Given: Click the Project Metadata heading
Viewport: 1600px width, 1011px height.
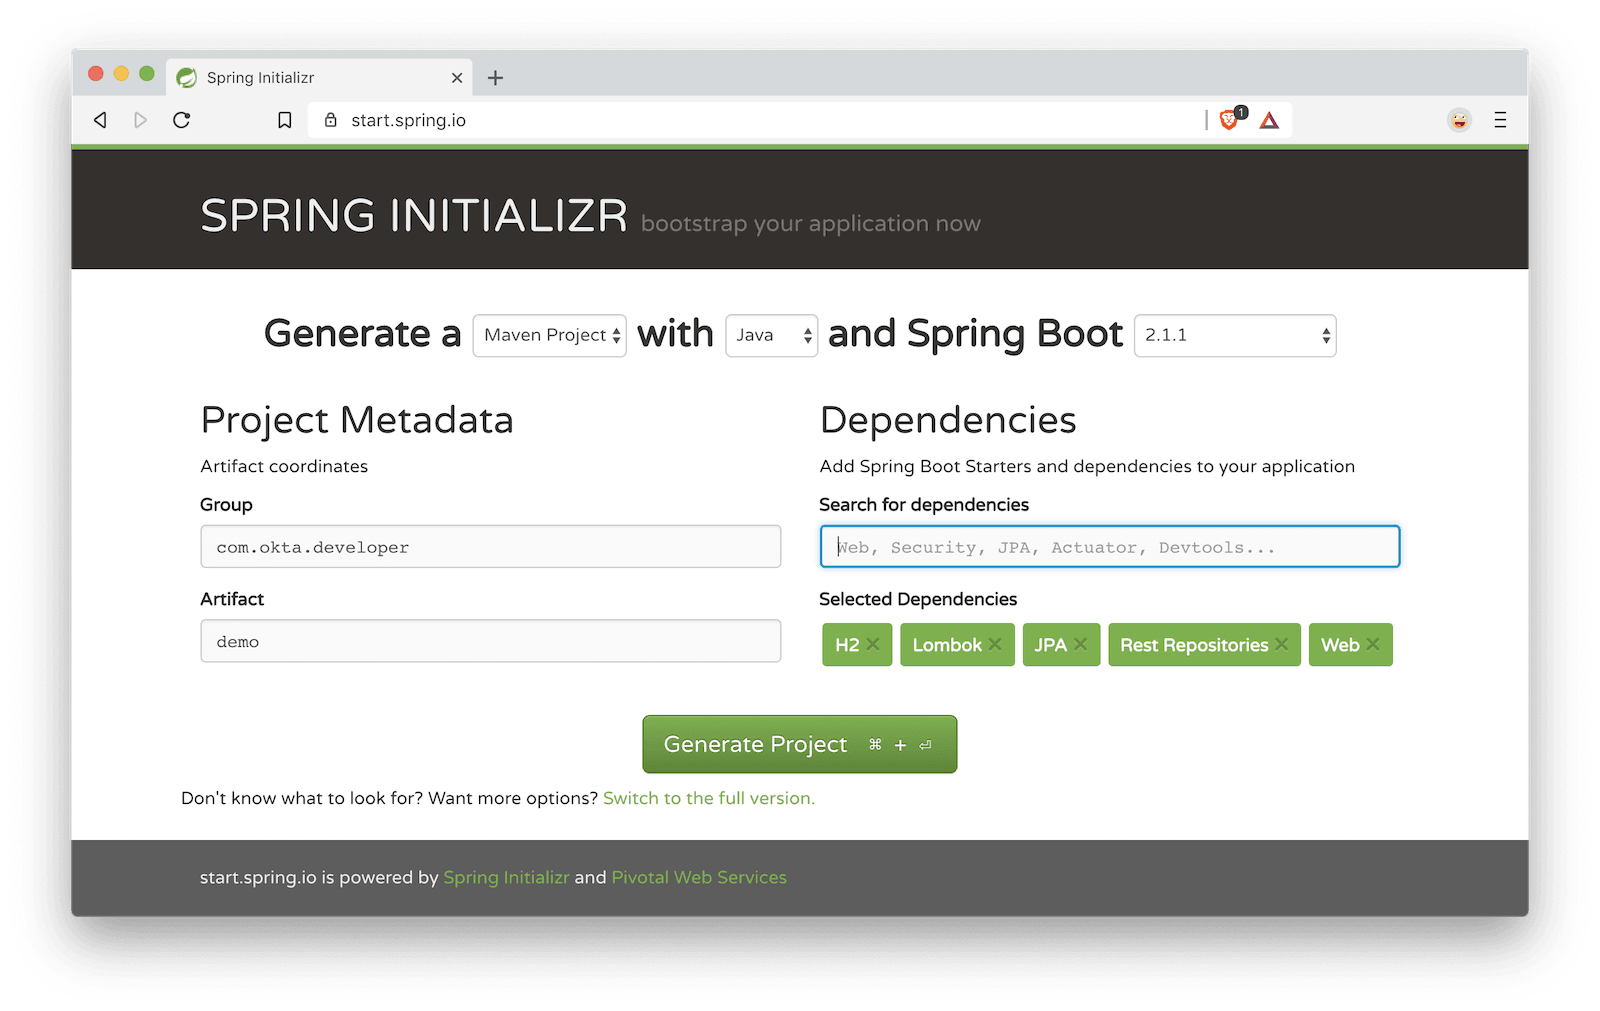Looking at the screenshot, I should (x=357, y=420).
